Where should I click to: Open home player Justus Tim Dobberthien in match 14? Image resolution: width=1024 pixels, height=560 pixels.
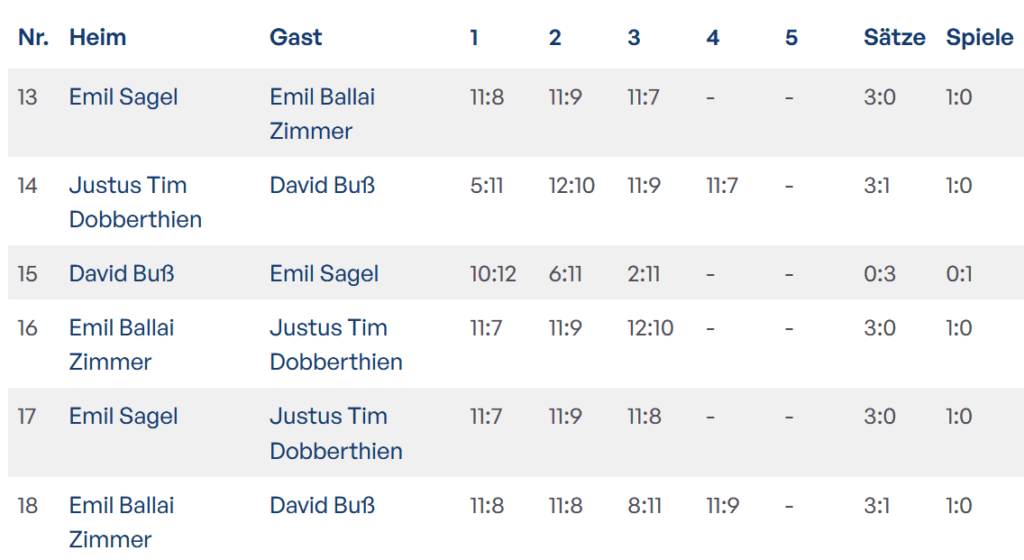tap(135, 202)
